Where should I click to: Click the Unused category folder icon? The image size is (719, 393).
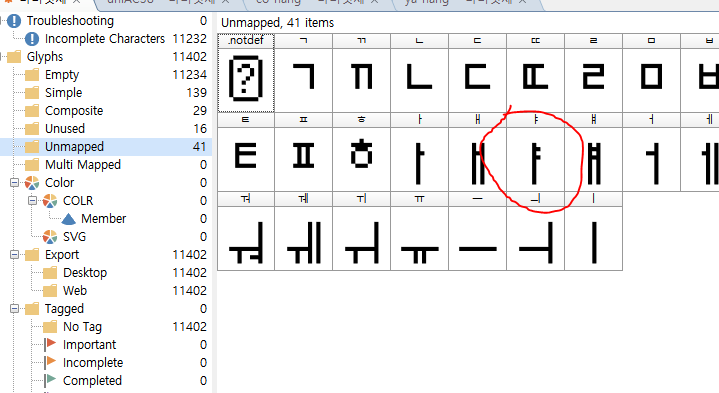(x=32, y=128)
